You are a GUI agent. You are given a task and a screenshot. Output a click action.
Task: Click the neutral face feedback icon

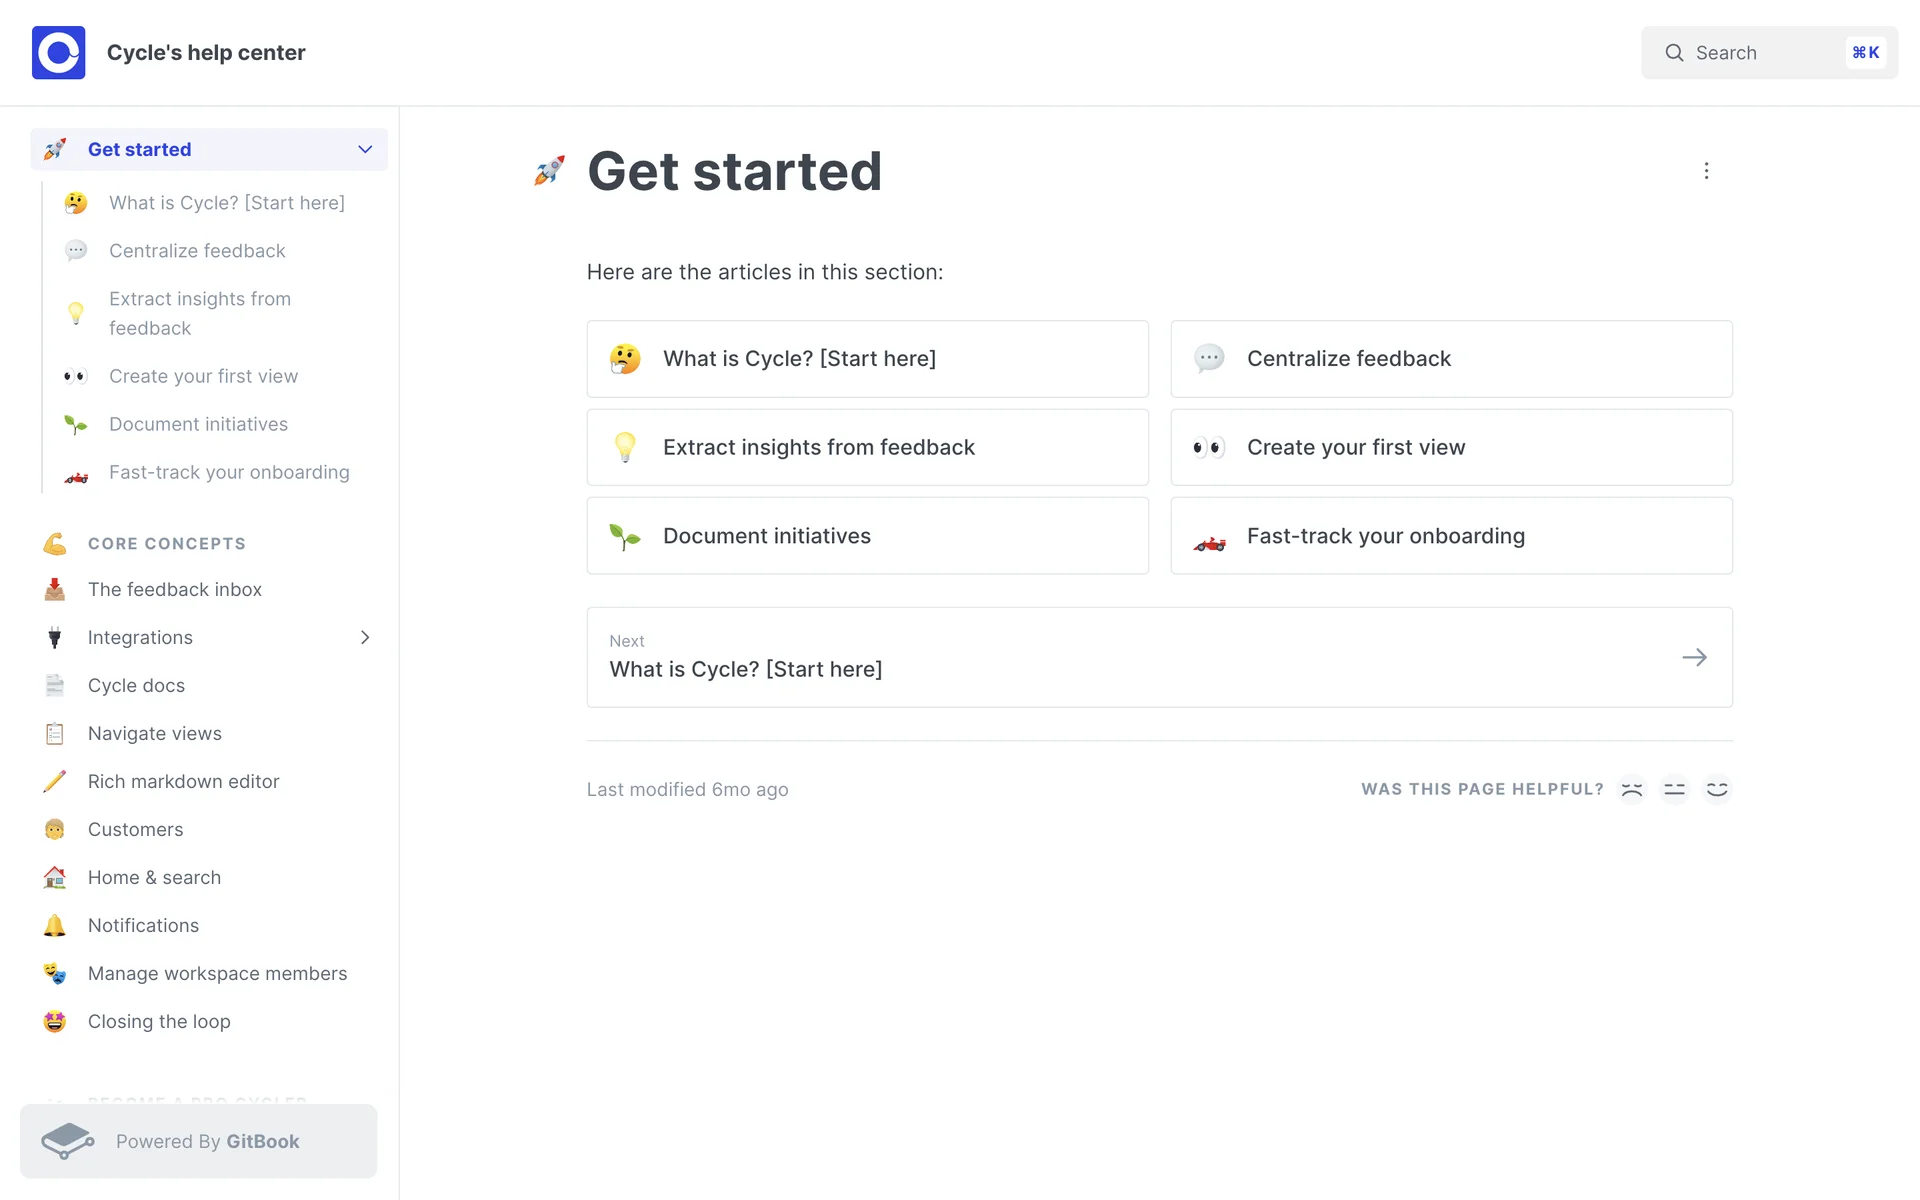point(1674,789)
